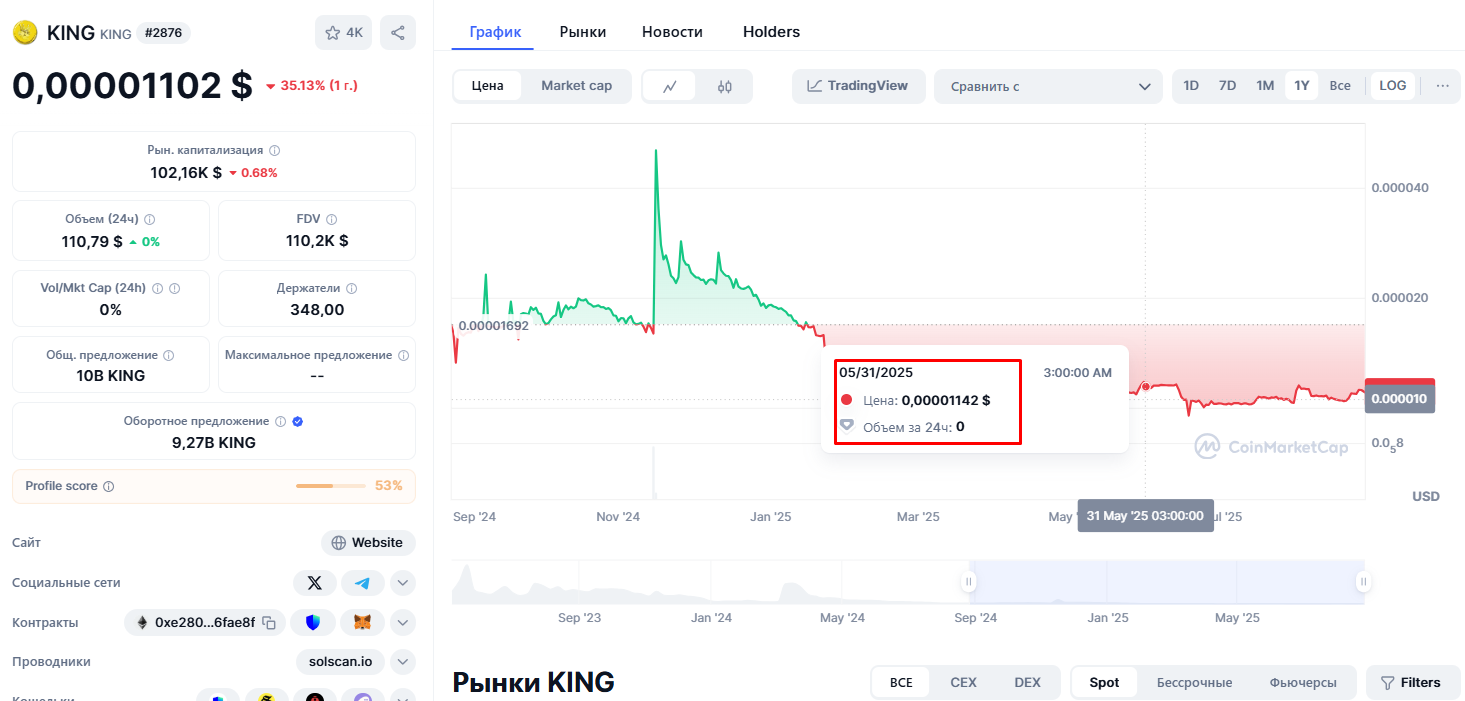
Task: Click the 0.00001692 baseline price label
Action: 493,325
